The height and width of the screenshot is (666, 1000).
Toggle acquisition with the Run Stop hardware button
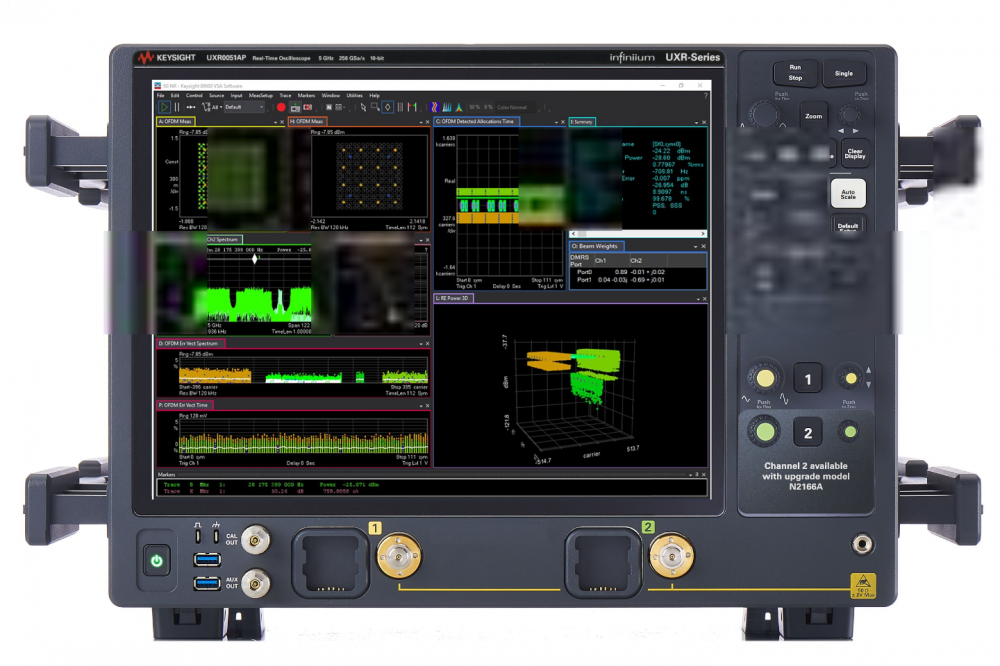pos(795,73)
